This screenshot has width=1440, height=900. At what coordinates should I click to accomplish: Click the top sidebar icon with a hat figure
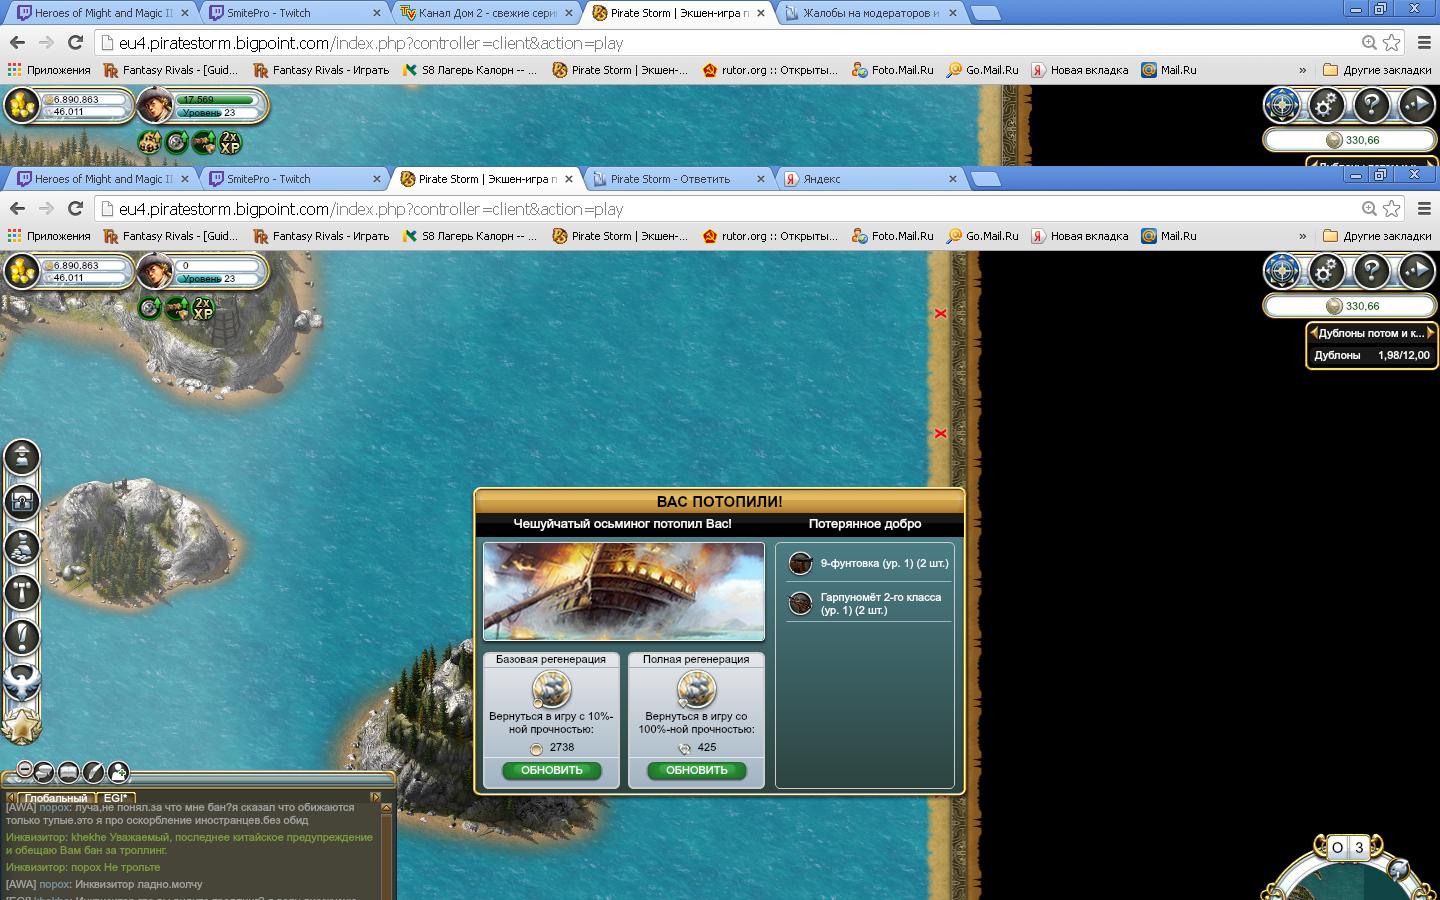22,457
